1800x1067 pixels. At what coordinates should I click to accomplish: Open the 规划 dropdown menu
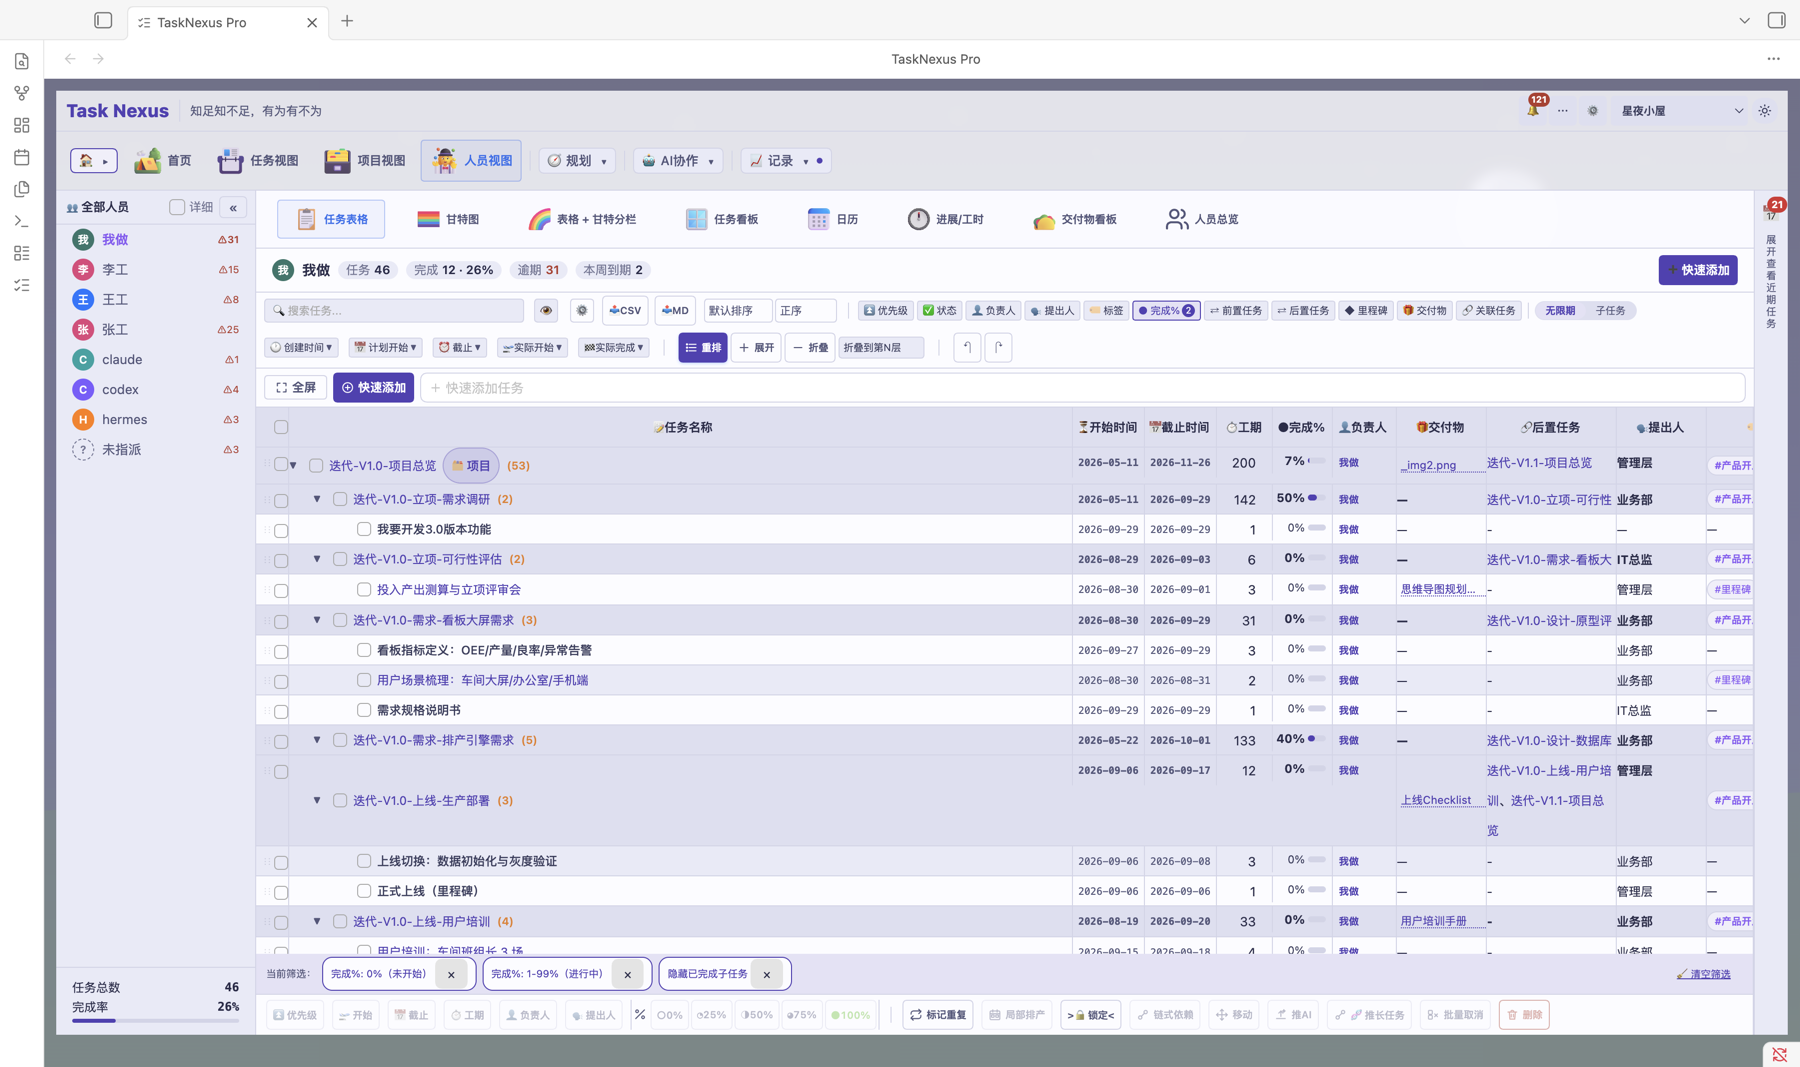pos(578,161)
